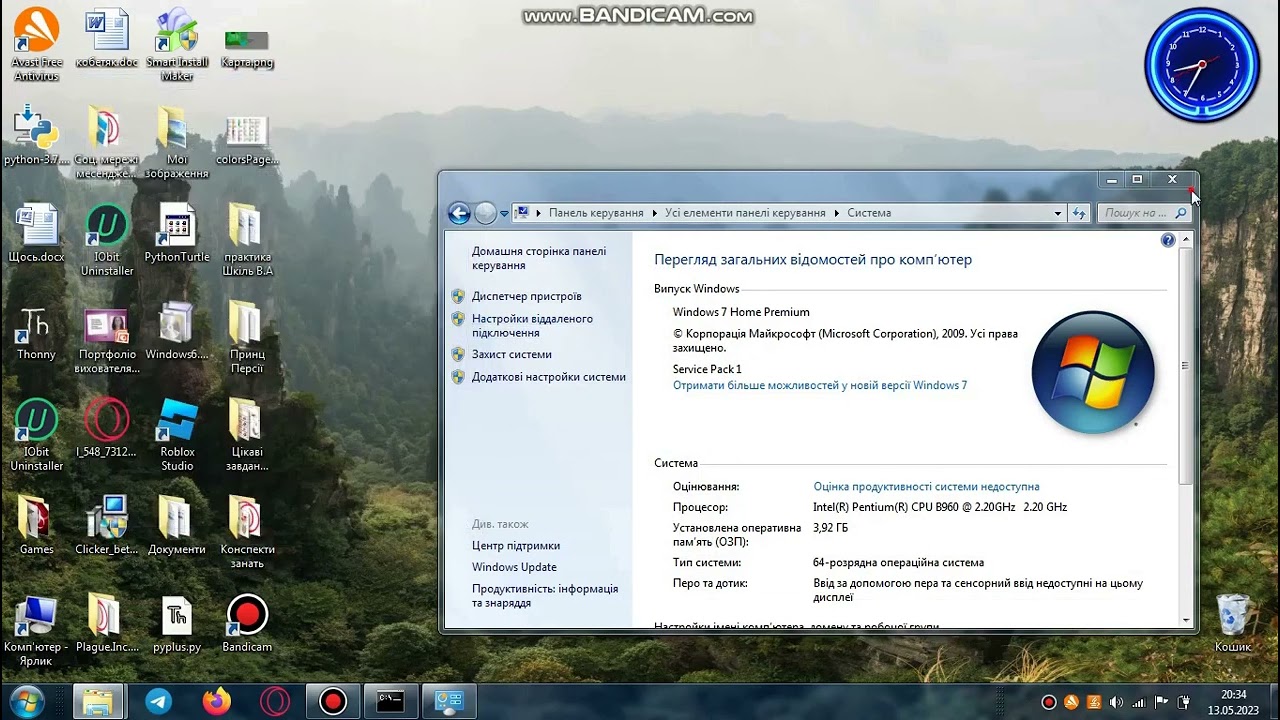Open help via the blue question mark

point(1168,240)
